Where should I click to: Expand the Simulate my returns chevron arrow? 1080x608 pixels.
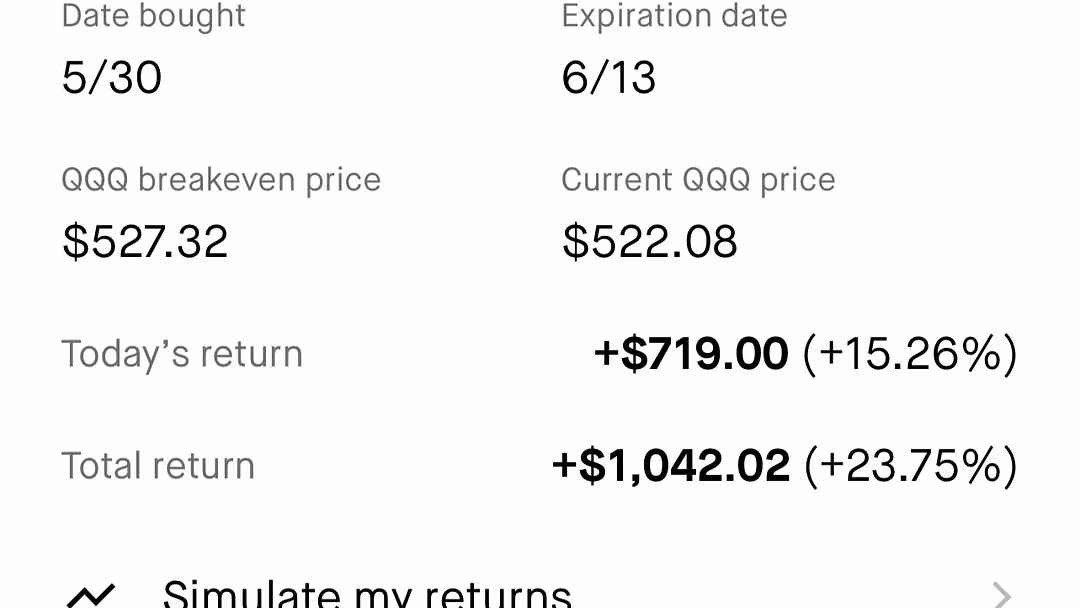pos(1001,596)
